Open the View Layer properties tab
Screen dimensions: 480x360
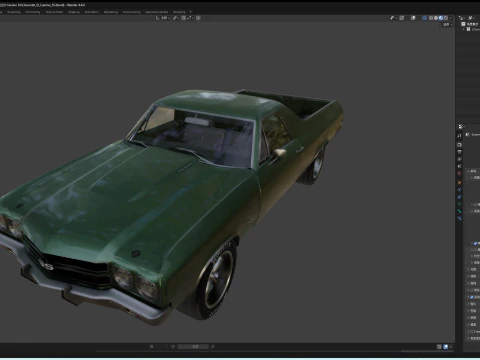(460, 159)
